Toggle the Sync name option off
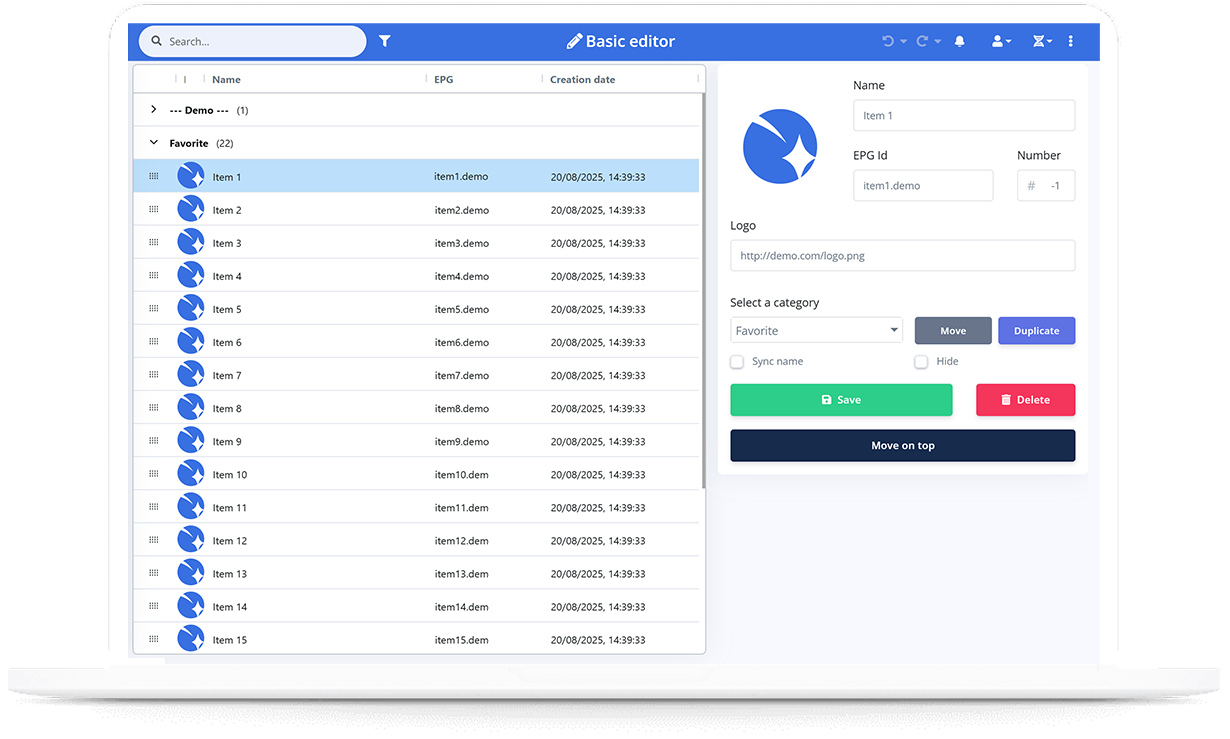This screenshot has width=1230, height=739. coord(737,362)
